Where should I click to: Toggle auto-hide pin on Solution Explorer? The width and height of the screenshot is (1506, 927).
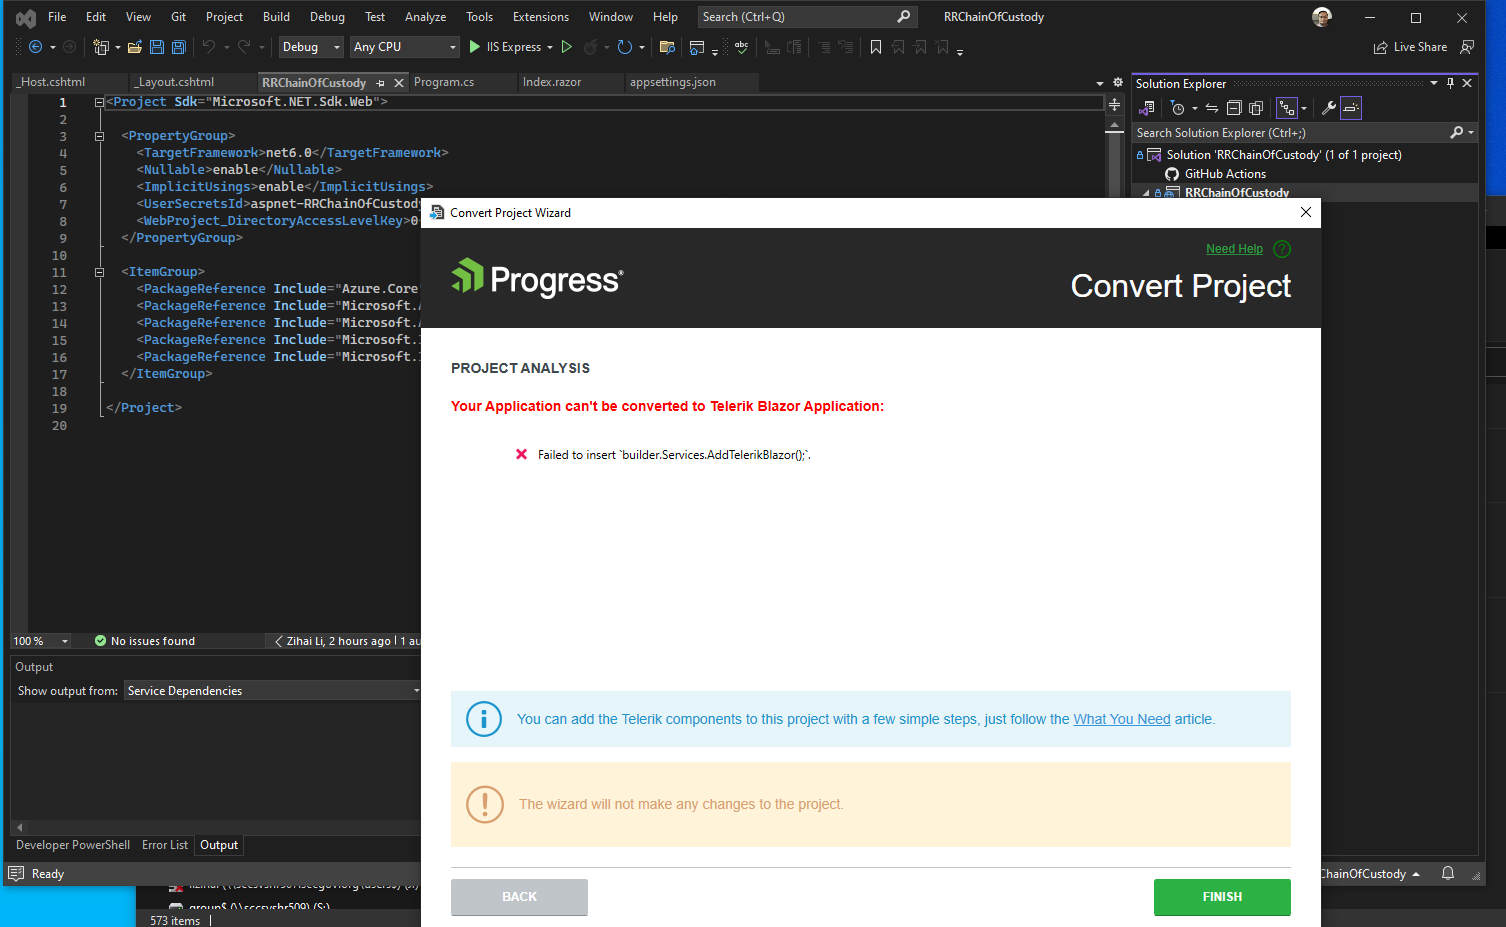(x=1450, y=84)
